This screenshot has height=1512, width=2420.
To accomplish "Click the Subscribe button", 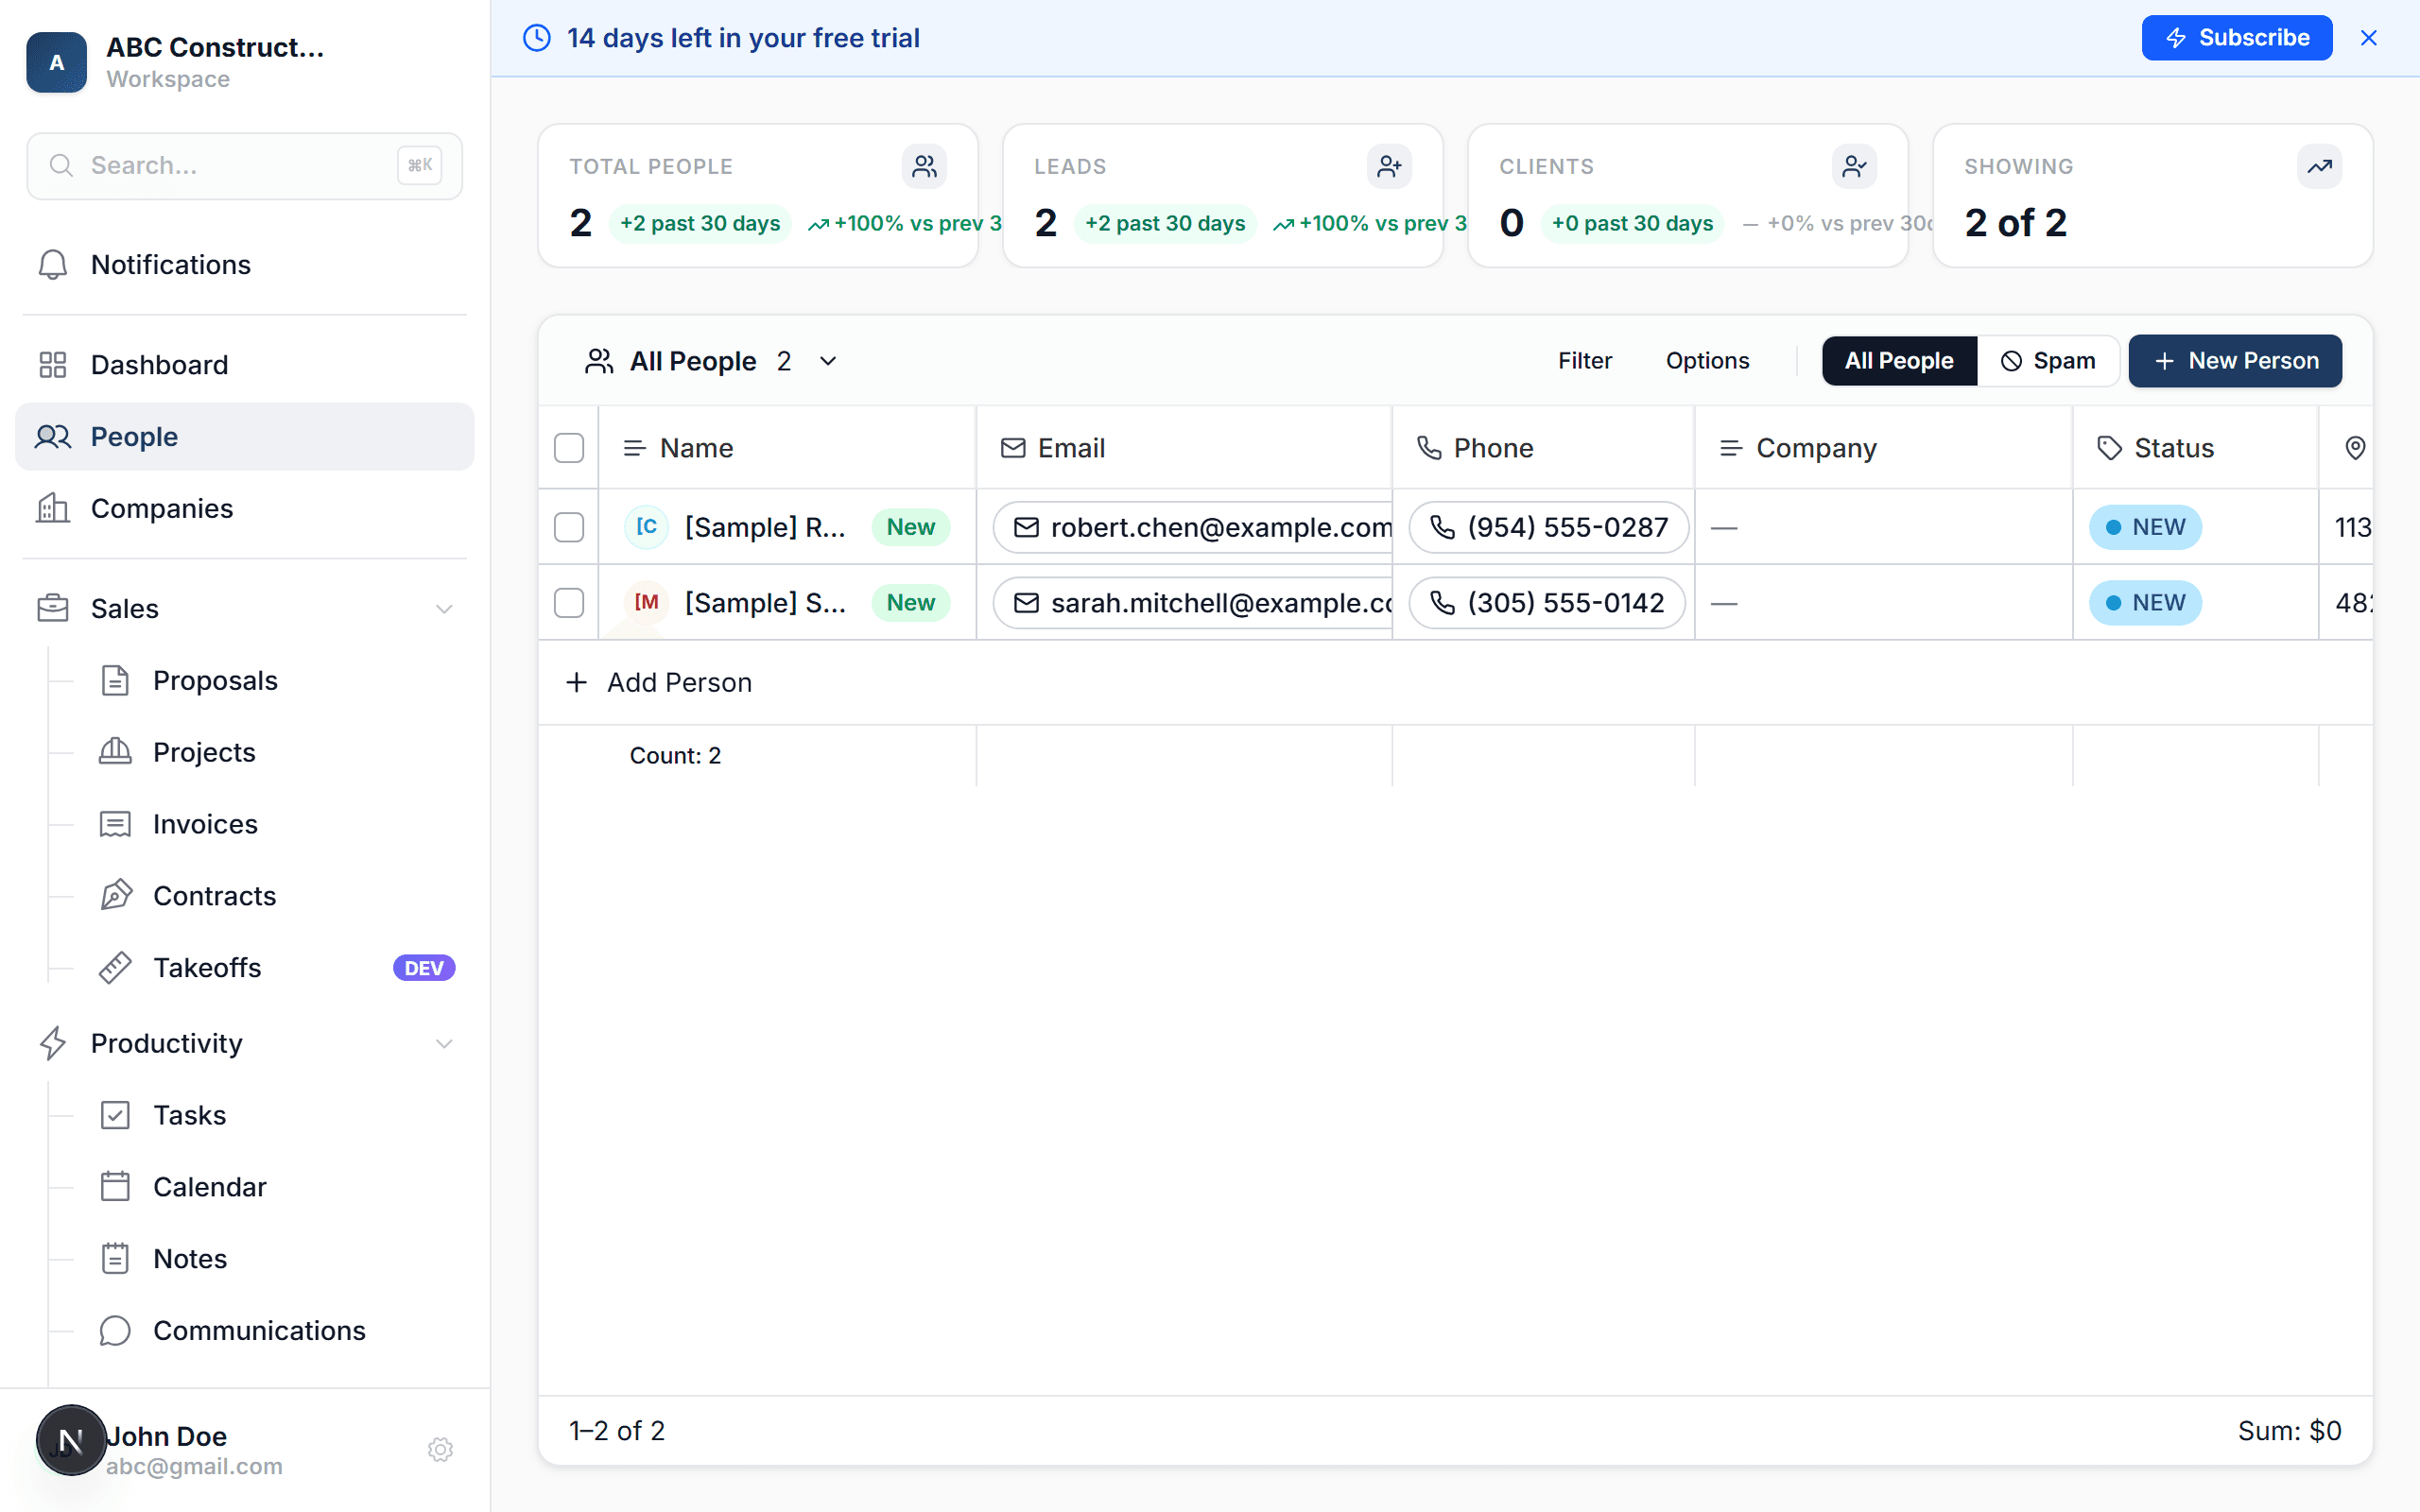I will (2236, 38).
